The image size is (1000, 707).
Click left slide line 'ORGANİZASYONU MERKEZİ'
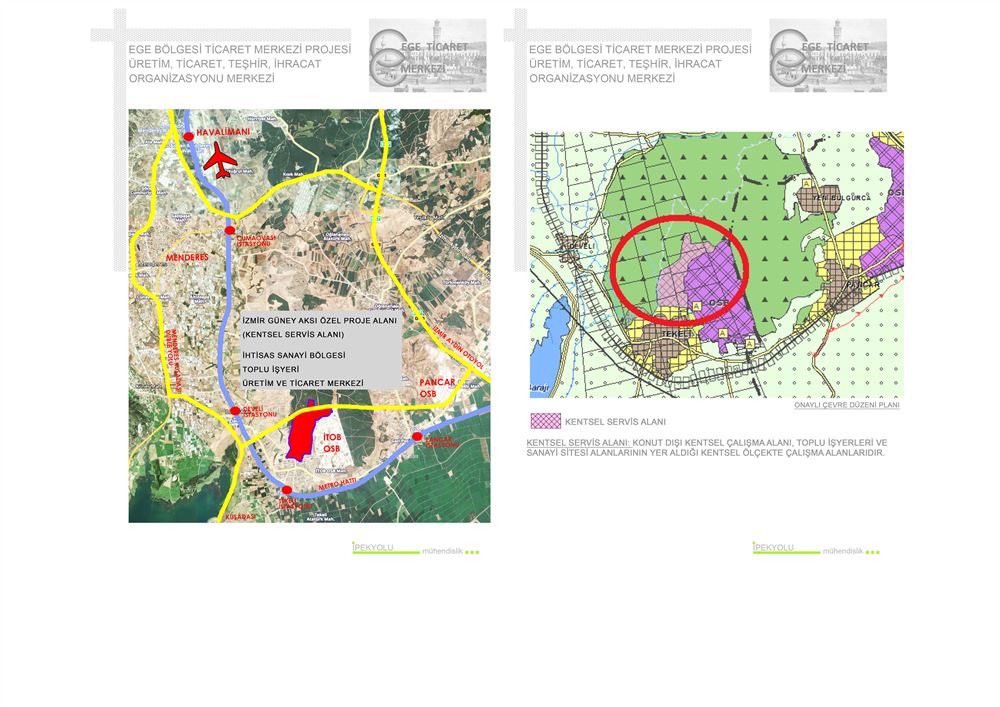tap(202, 78)
